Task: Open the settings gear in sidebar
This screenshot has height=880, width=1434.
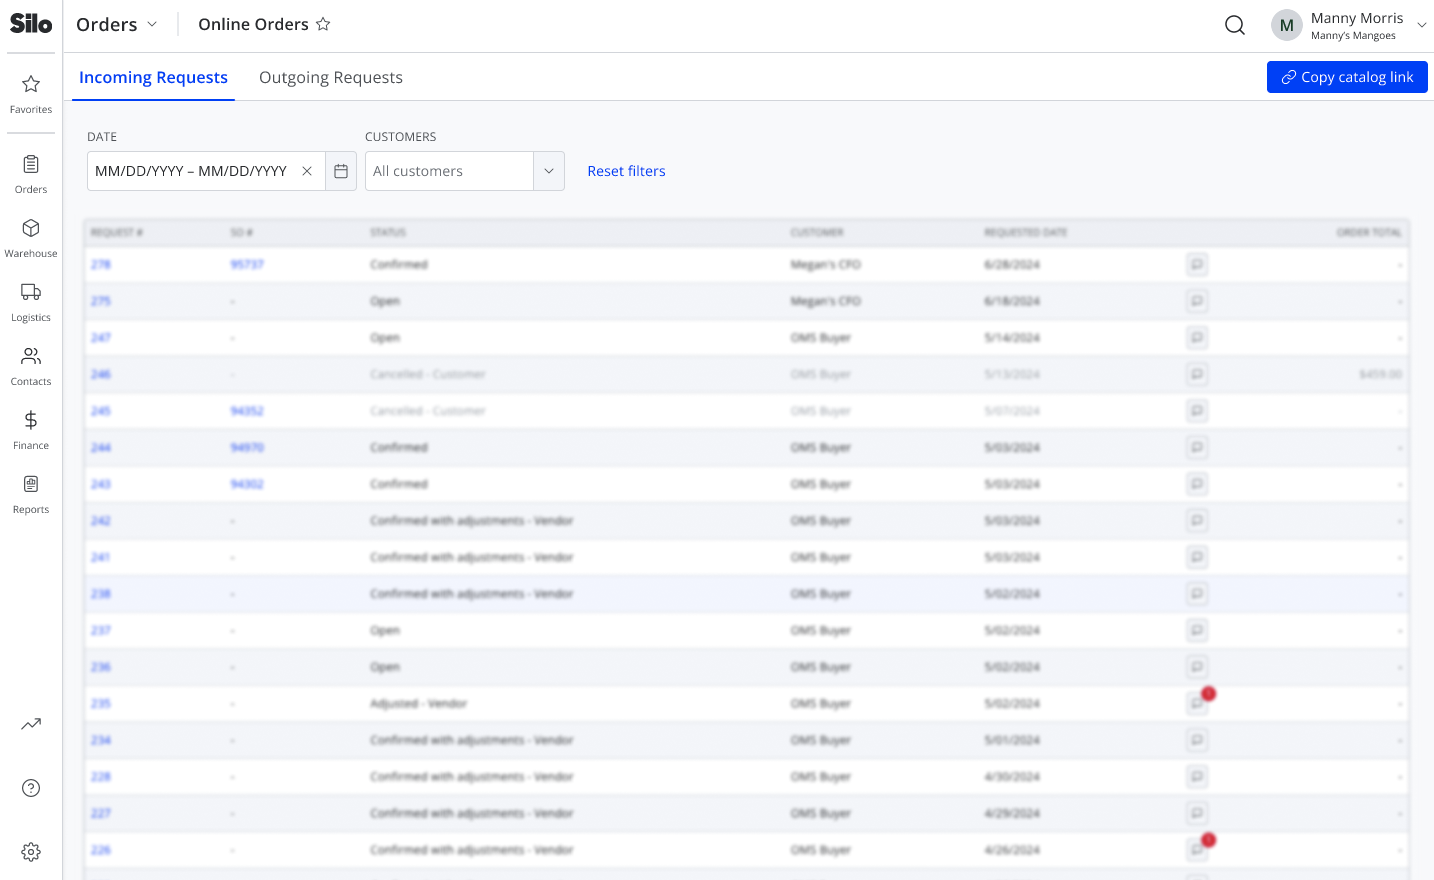Action: pyautogui.click(x=31, y=852)
